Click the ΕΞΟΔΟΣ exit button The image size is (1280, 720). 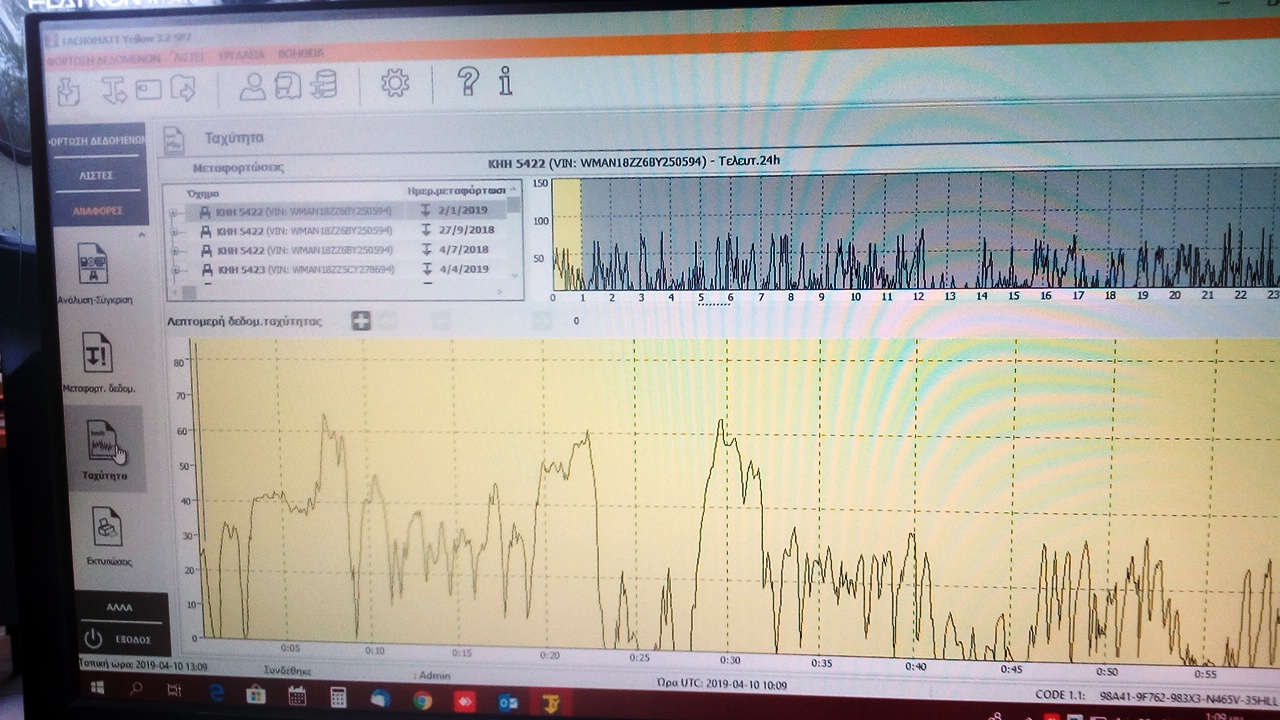(x=121, y=638)
